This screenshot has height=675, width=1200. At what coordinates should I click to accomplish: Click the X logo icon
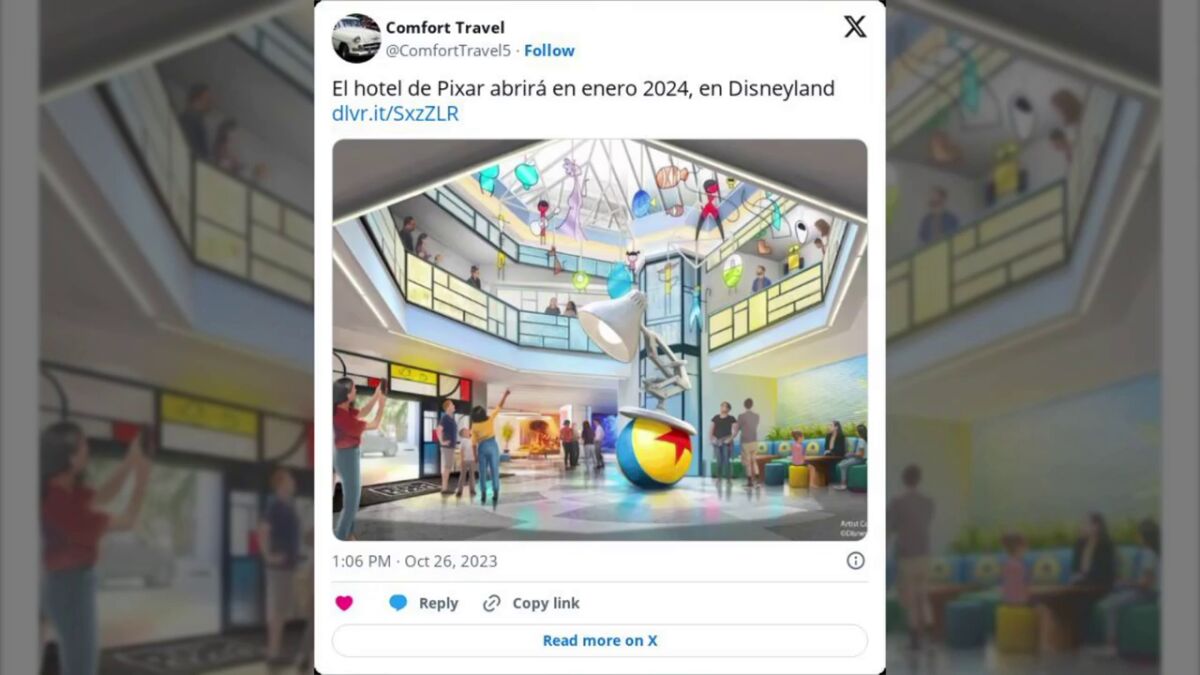(x=855, y=27)
